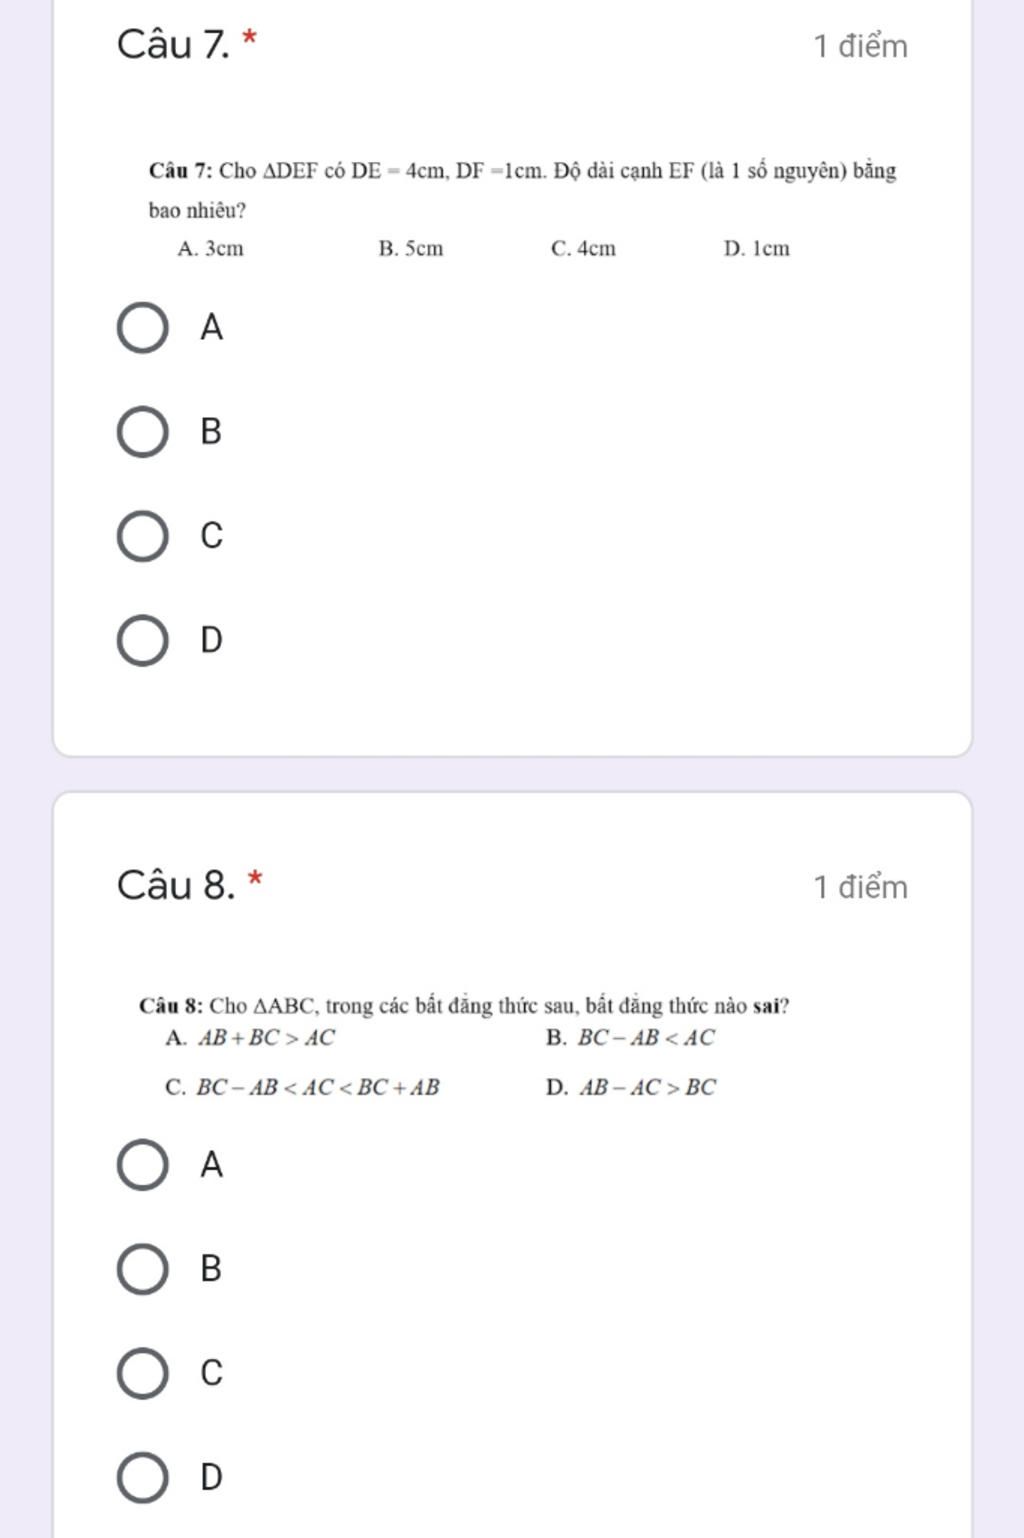Screen dimensions: 1024x1538
Task: Click the "C. 4cm" answer text
Action: point(583,249)
